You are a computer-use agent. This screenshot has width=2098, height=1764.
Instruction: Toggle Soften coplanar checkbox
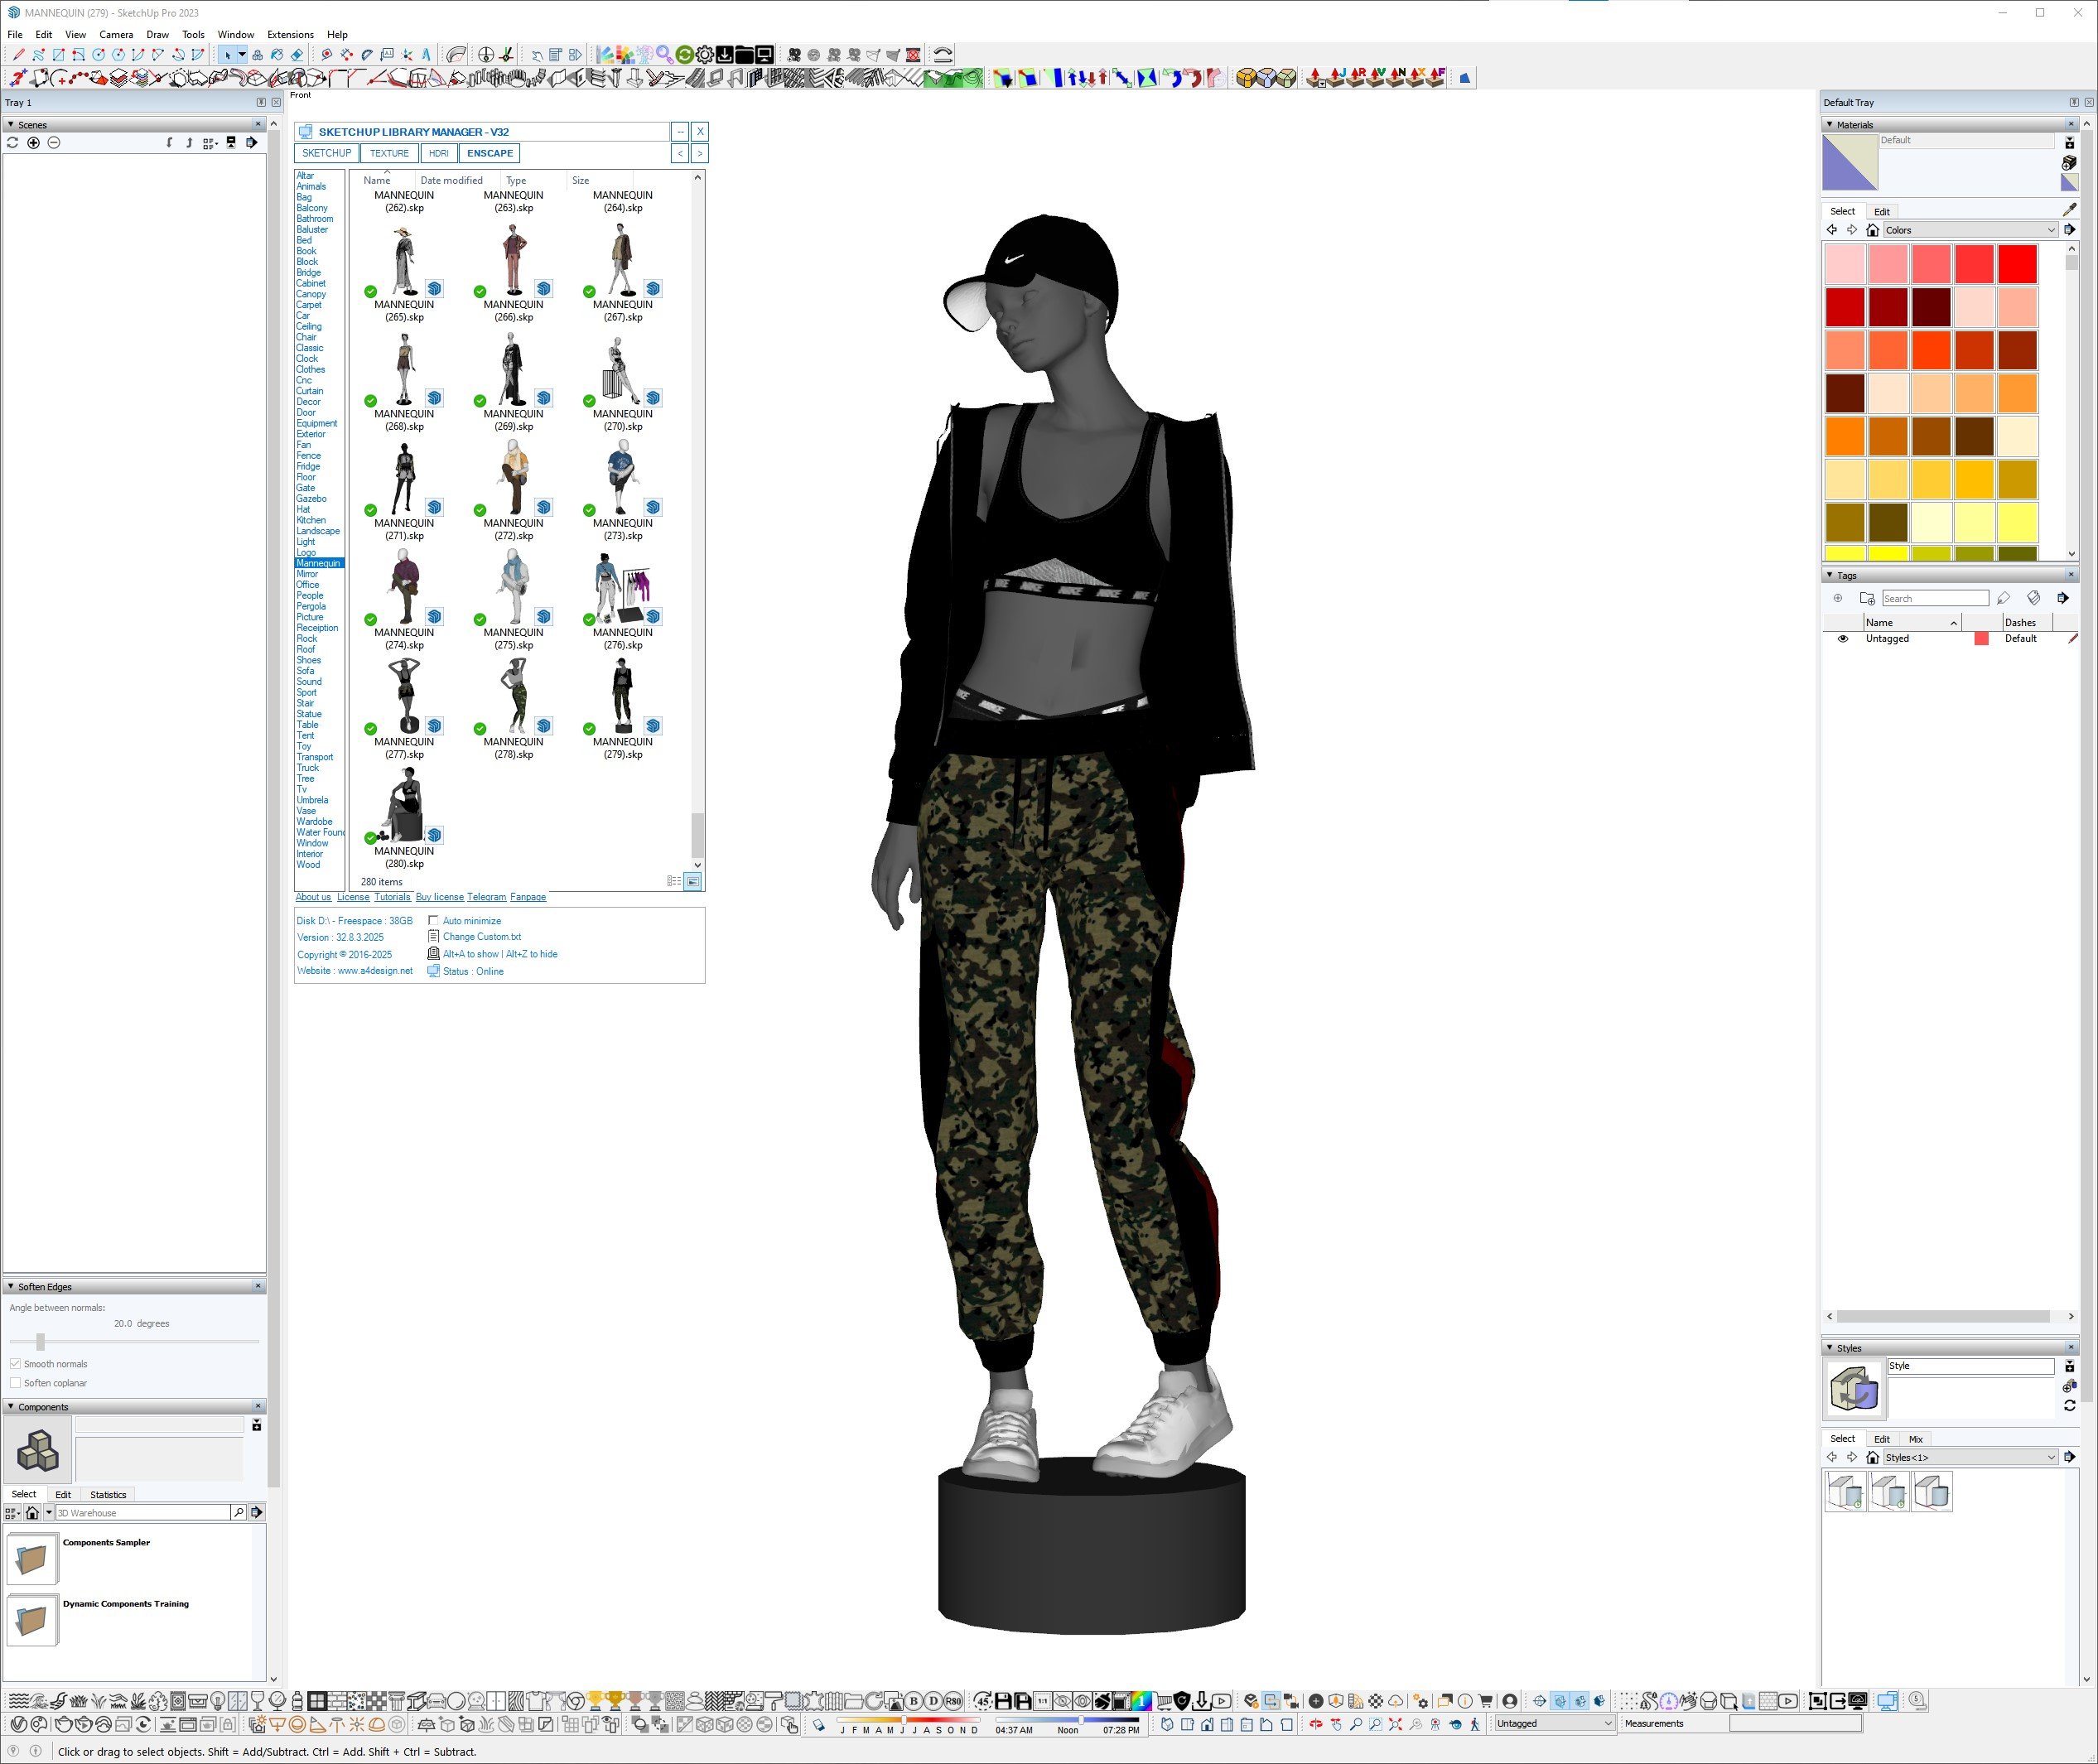[15, 1383]
